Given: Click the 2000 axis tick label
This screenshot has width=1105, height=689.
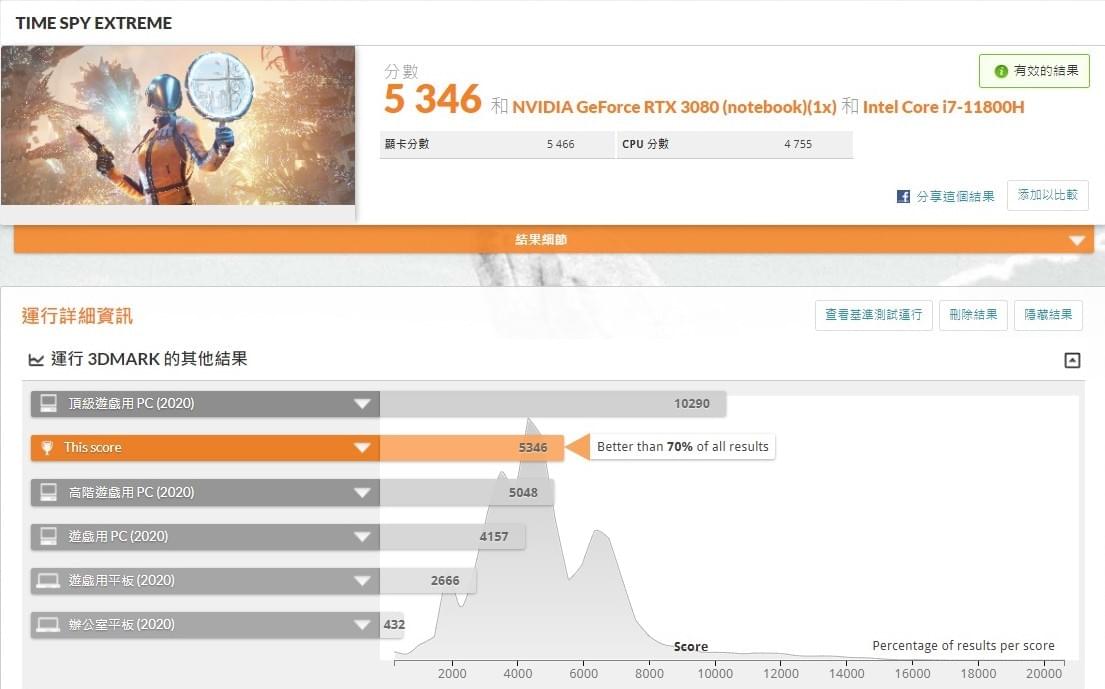Looking at the screenshot, I should pos(452,674).
